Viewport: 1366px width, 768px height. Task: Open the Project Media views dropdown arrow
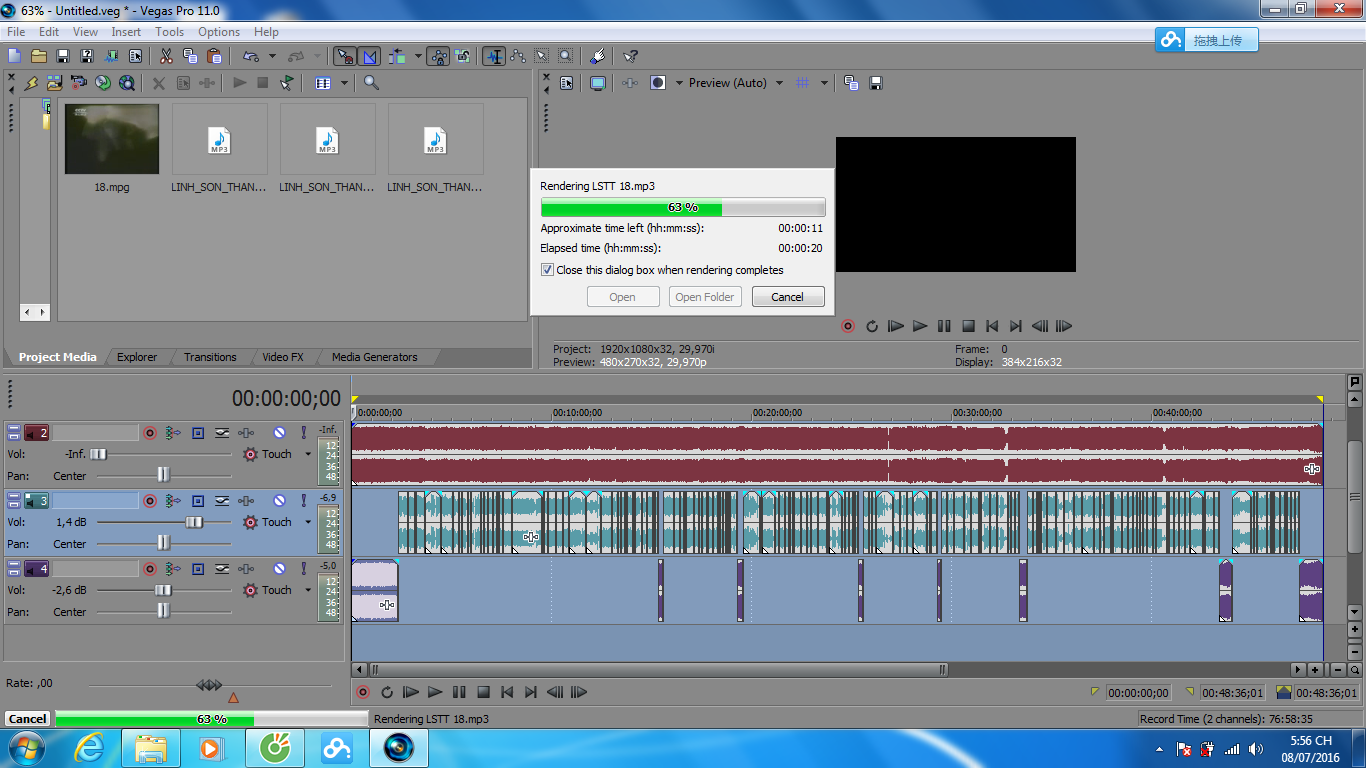[344, 83]
